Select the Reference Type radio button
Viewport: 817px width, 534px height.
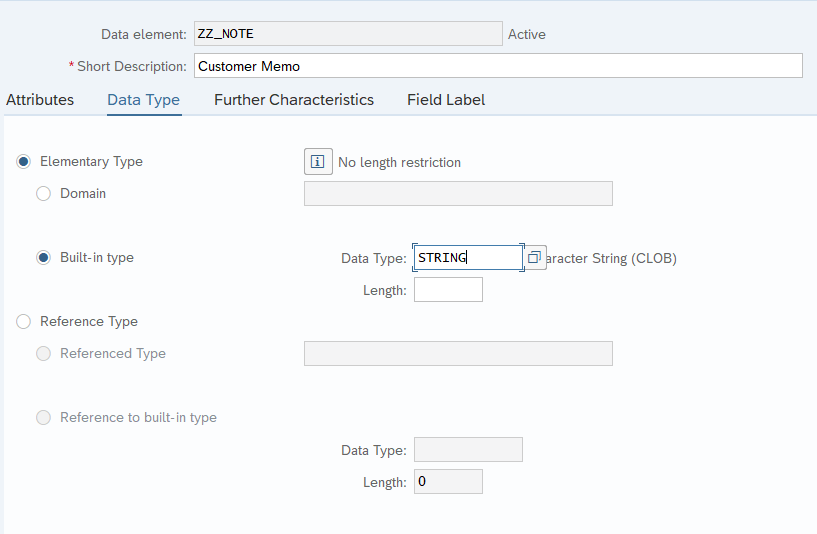coord(23,321)
